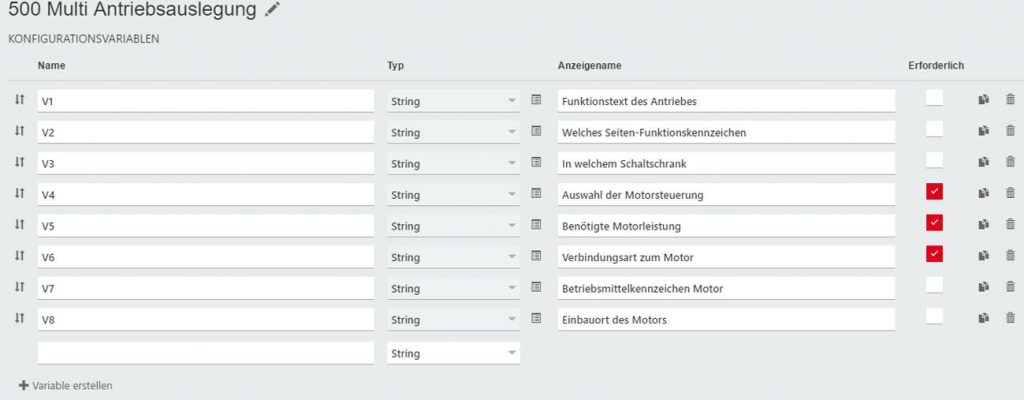Open the Typ dropdown in the empty row
The height and width of the screenshot is (400, 1024).
pos(453,353)
